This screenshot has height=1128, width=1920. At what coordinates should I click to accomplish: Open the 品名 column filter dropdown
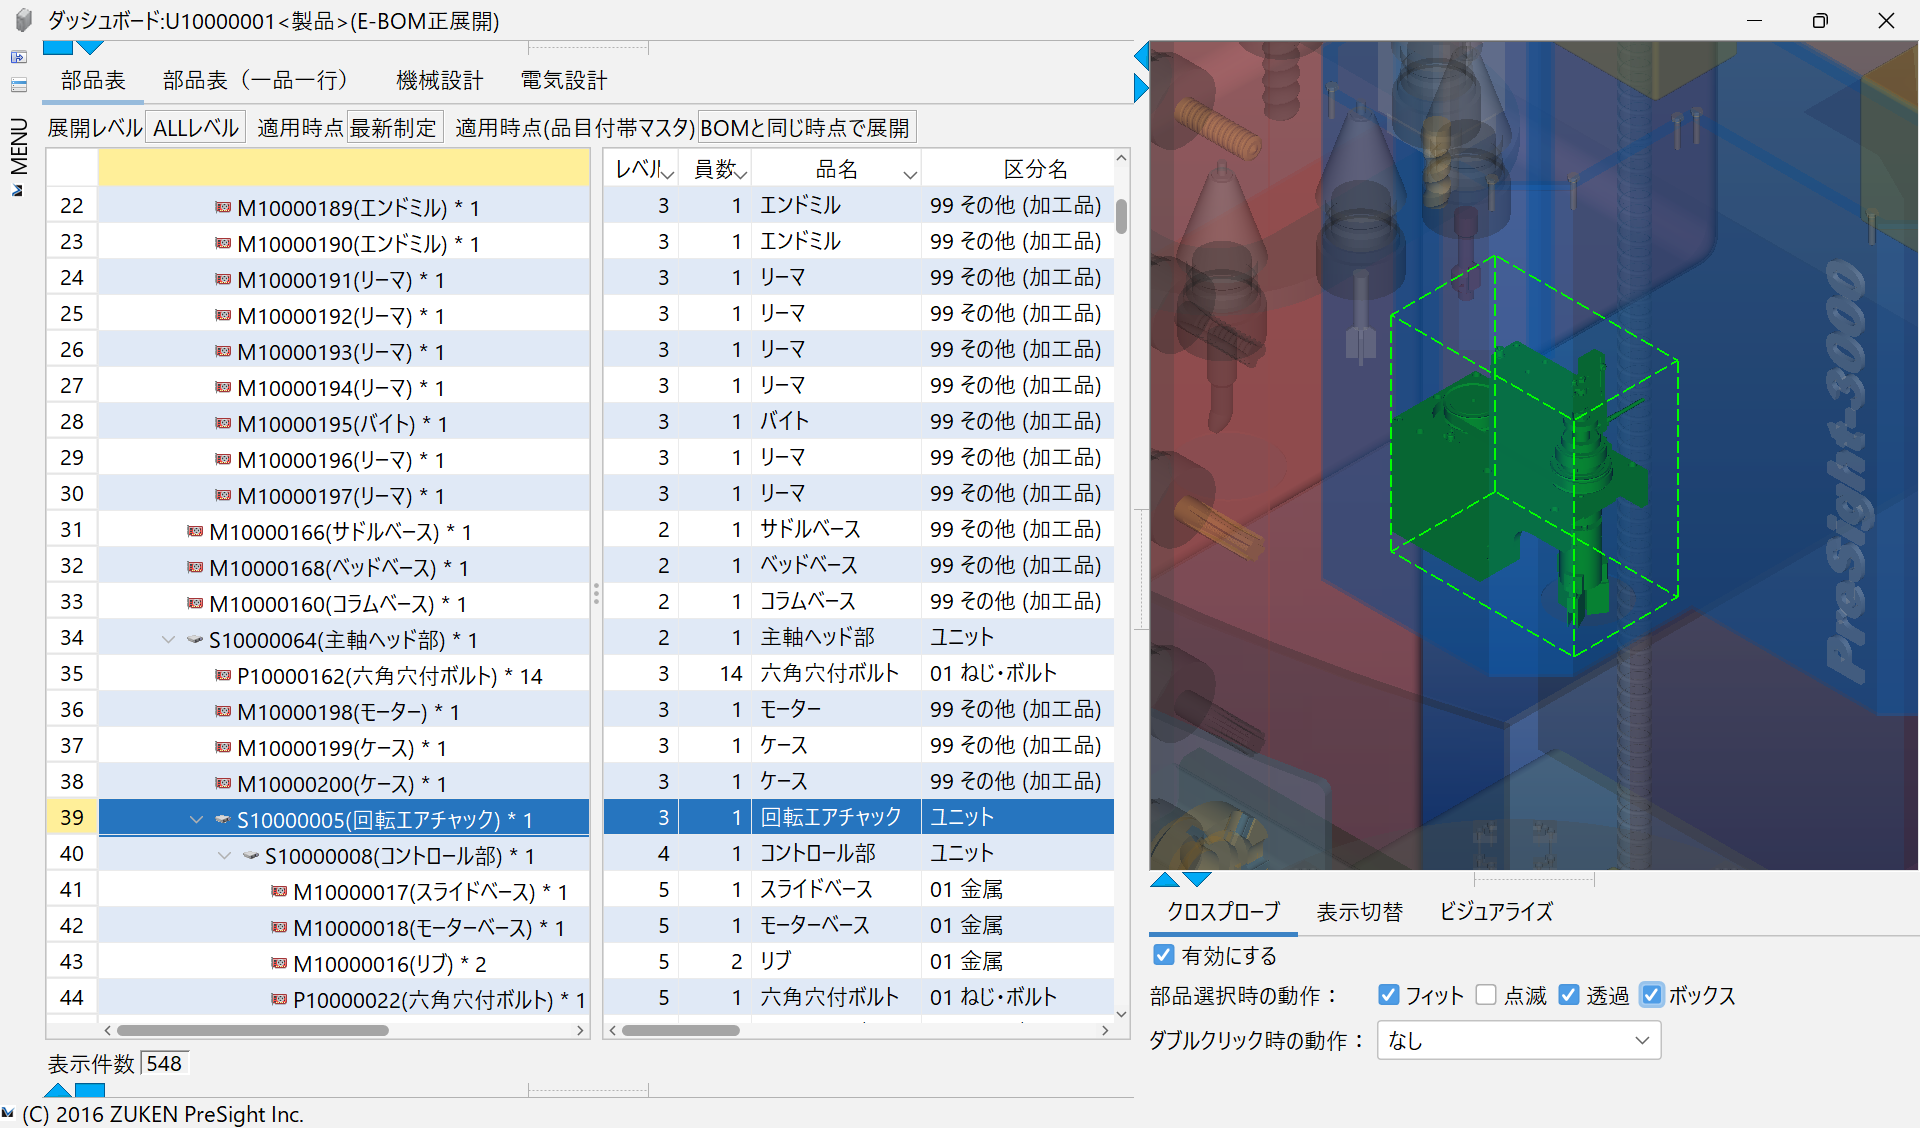pos(910,174)
